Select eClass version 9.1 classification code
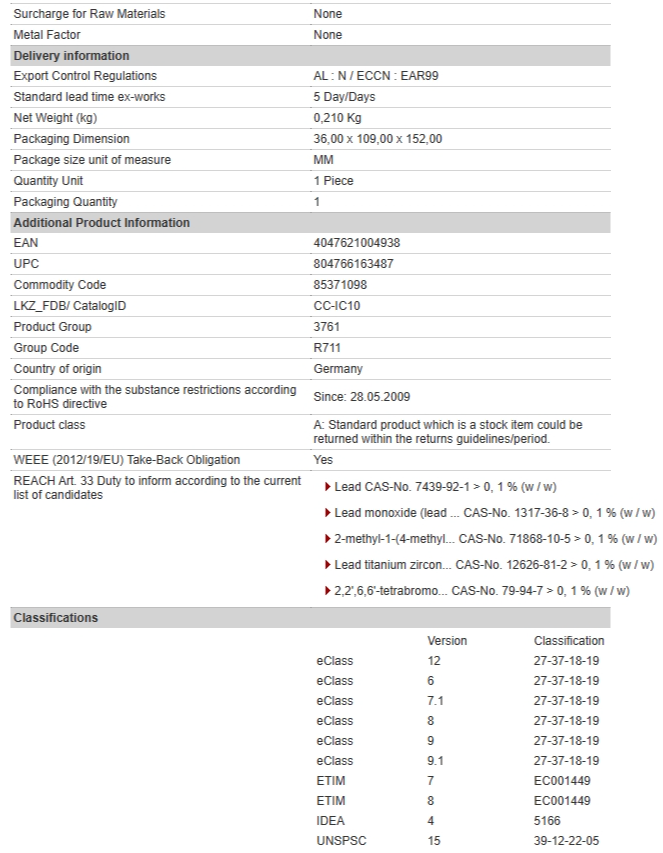The width and height of the screenshot is (663, 853). 566,761
